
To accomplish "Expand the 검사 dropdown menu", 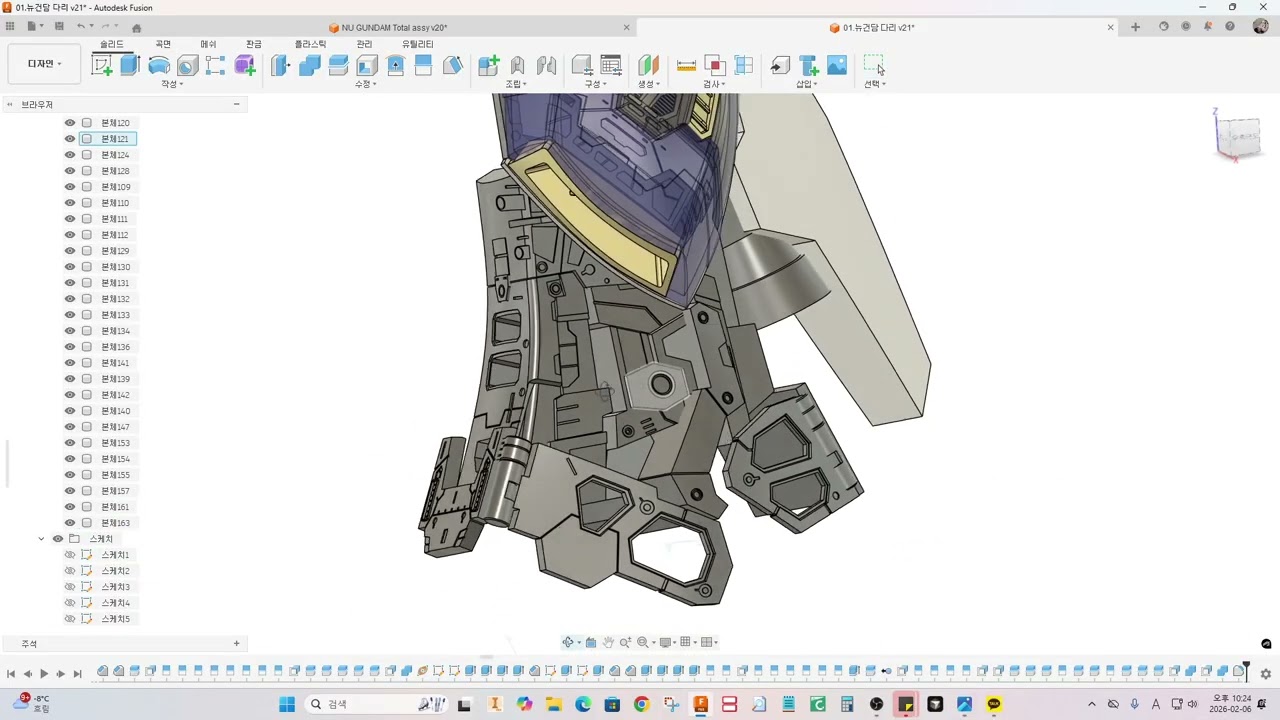I will click(713, 84).
